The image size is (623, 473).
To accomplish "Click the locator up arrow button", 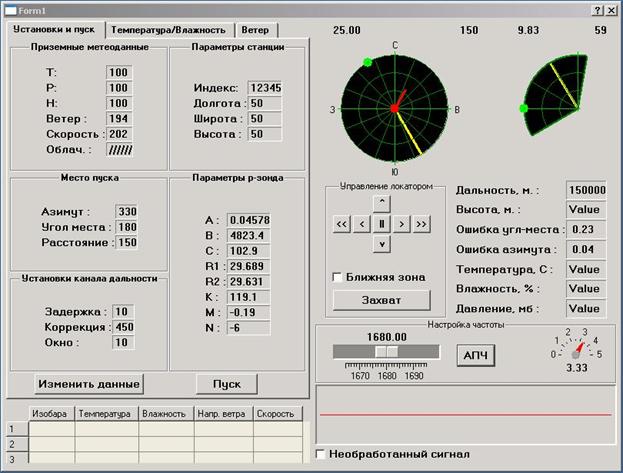I will tap(380, 203).
